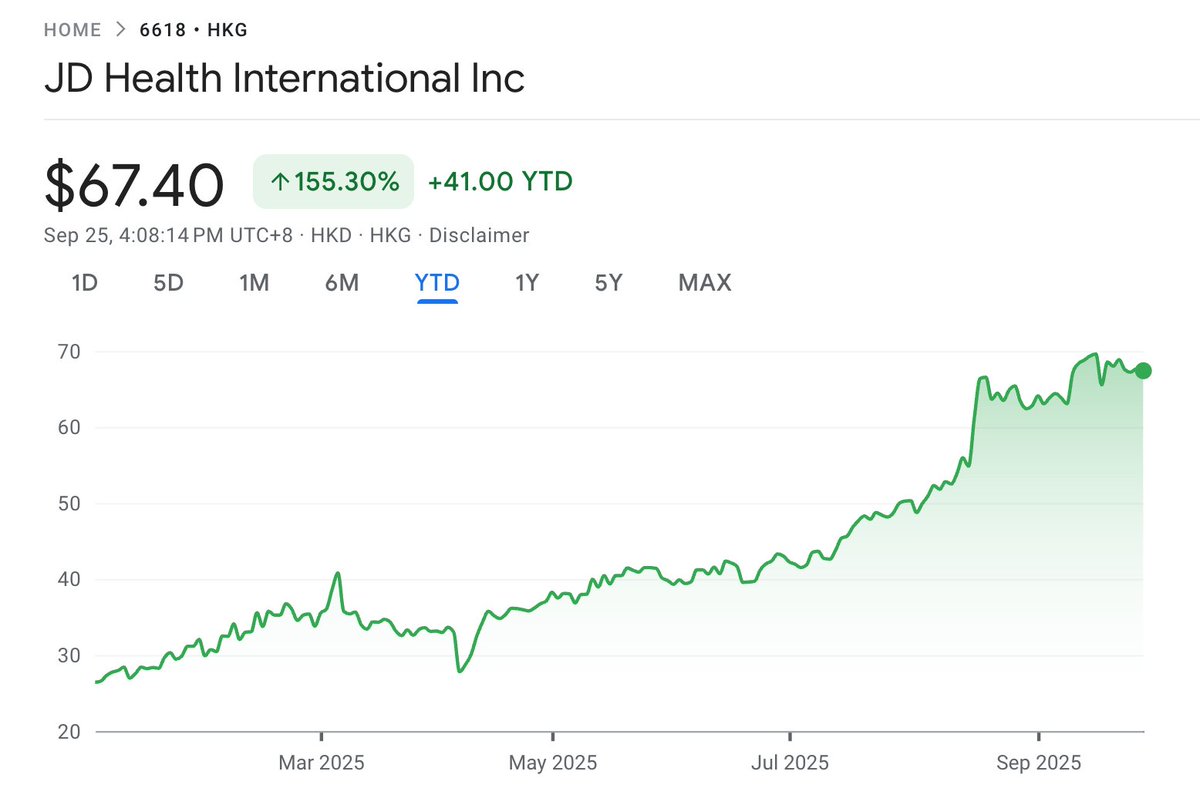Select the 5D chart period
Screen dimensions: 1200x805
[x=168, y=283]
